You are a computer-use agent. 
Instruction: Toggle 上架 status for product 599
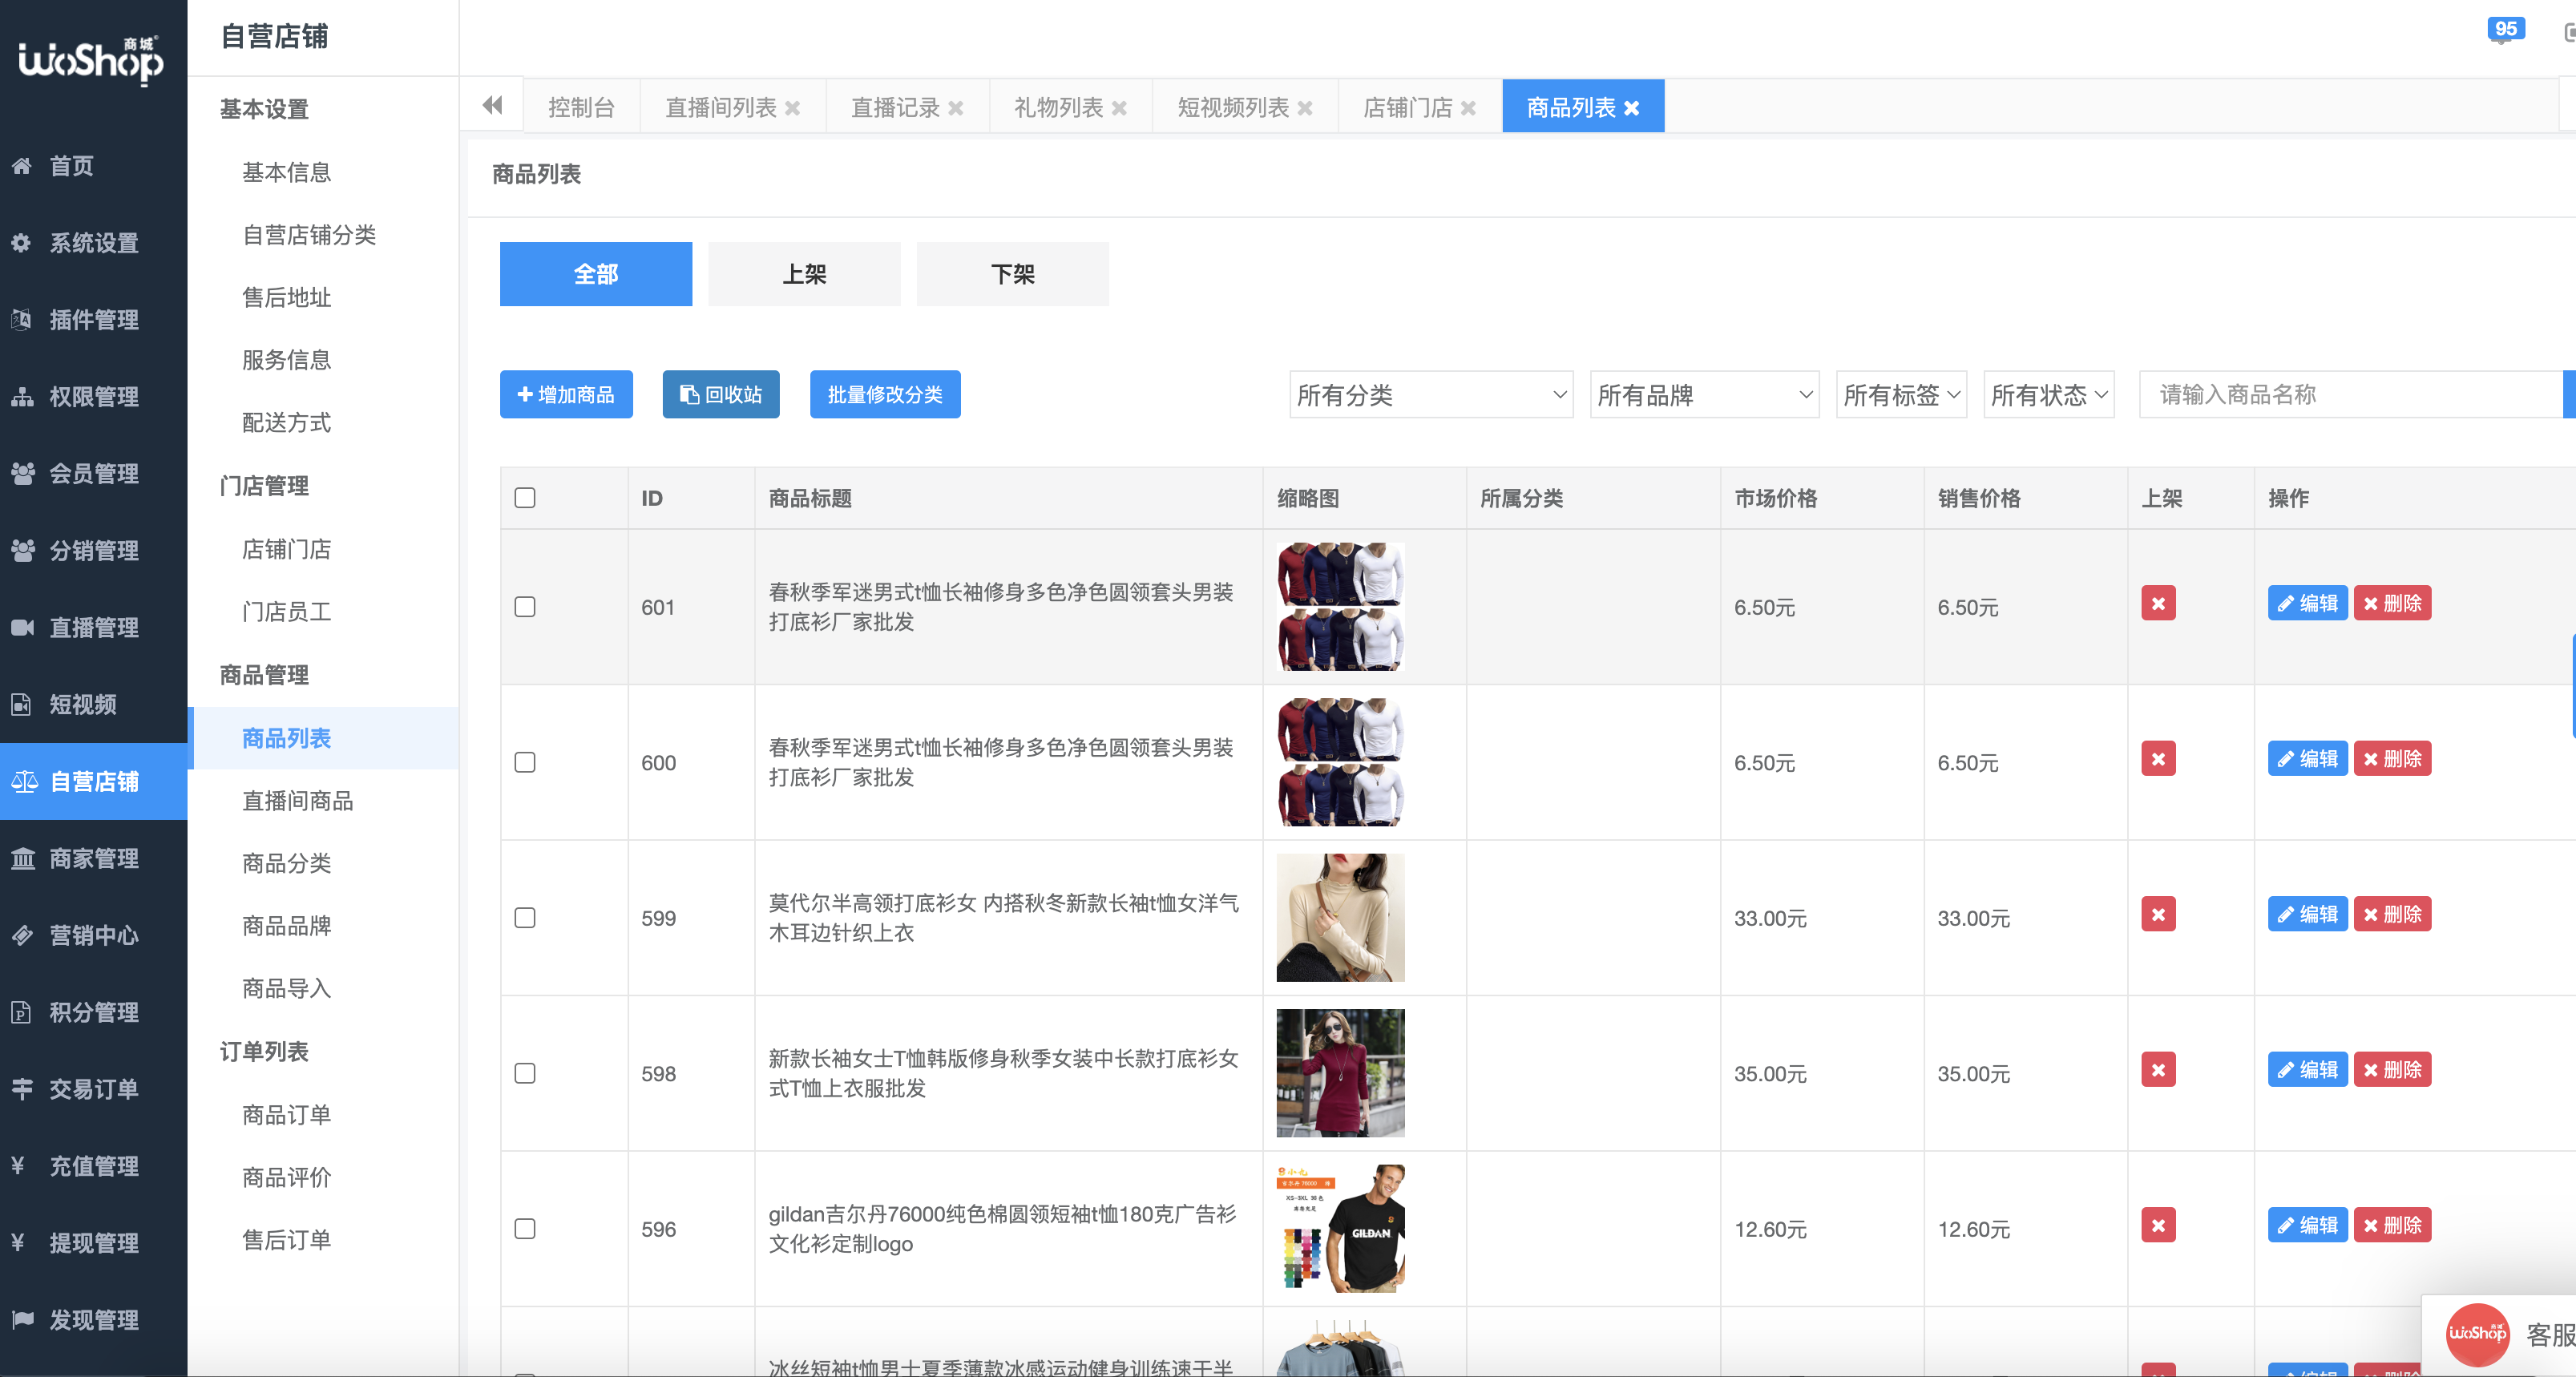[2158, 915]
